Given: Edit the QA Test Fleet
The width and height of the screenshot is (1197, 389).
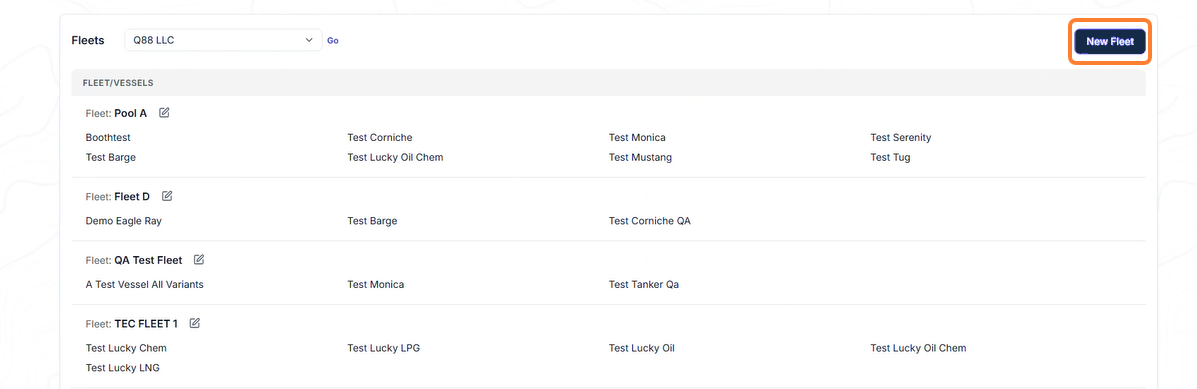Looking at the screenshot, I should tap(199, 259).
